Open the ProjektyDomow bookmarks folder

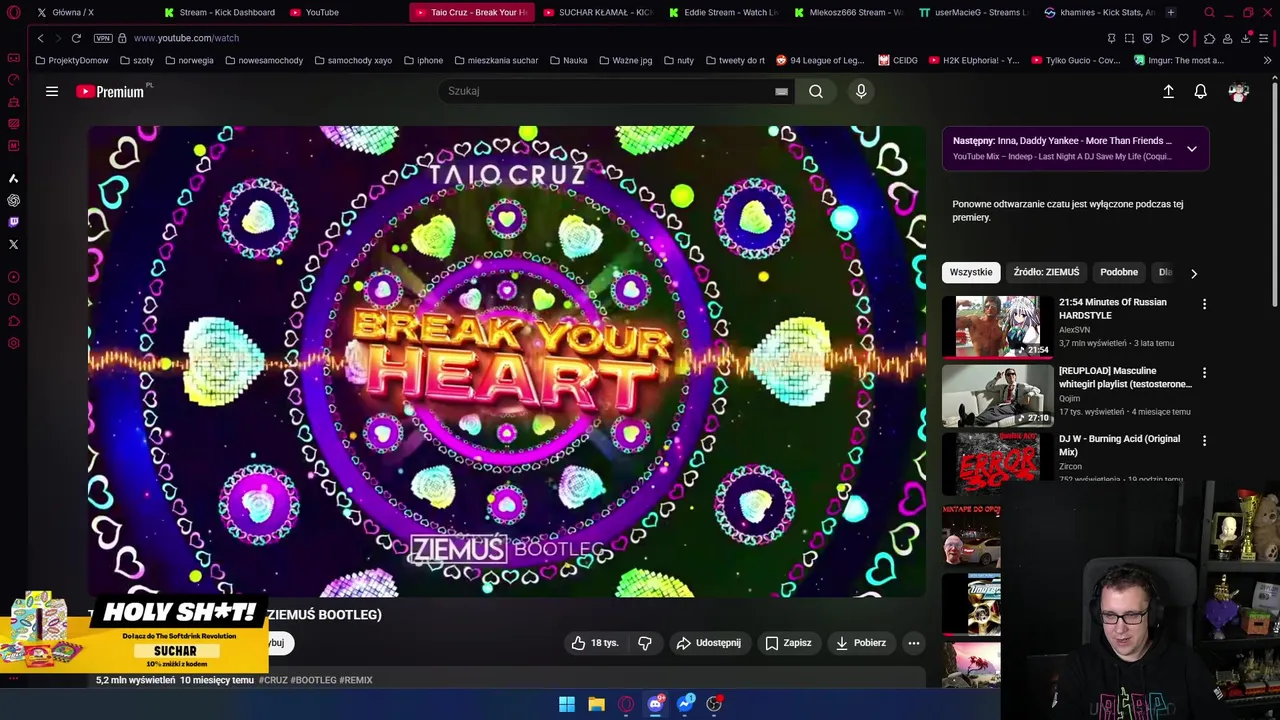click(x=72, y=60)
